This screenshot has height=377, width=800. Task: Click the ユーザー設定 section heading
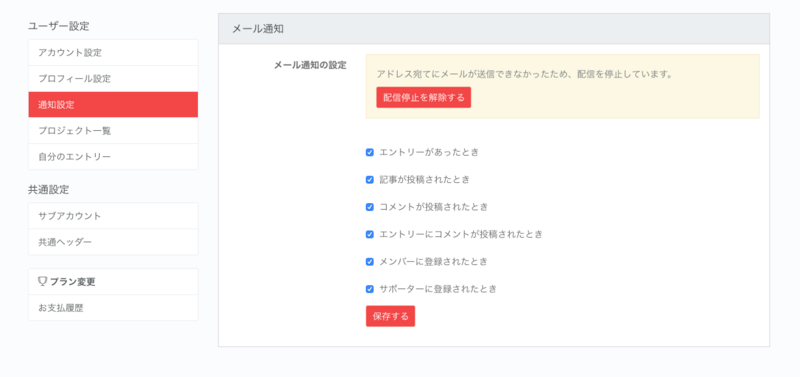click(x=59, y=26)
